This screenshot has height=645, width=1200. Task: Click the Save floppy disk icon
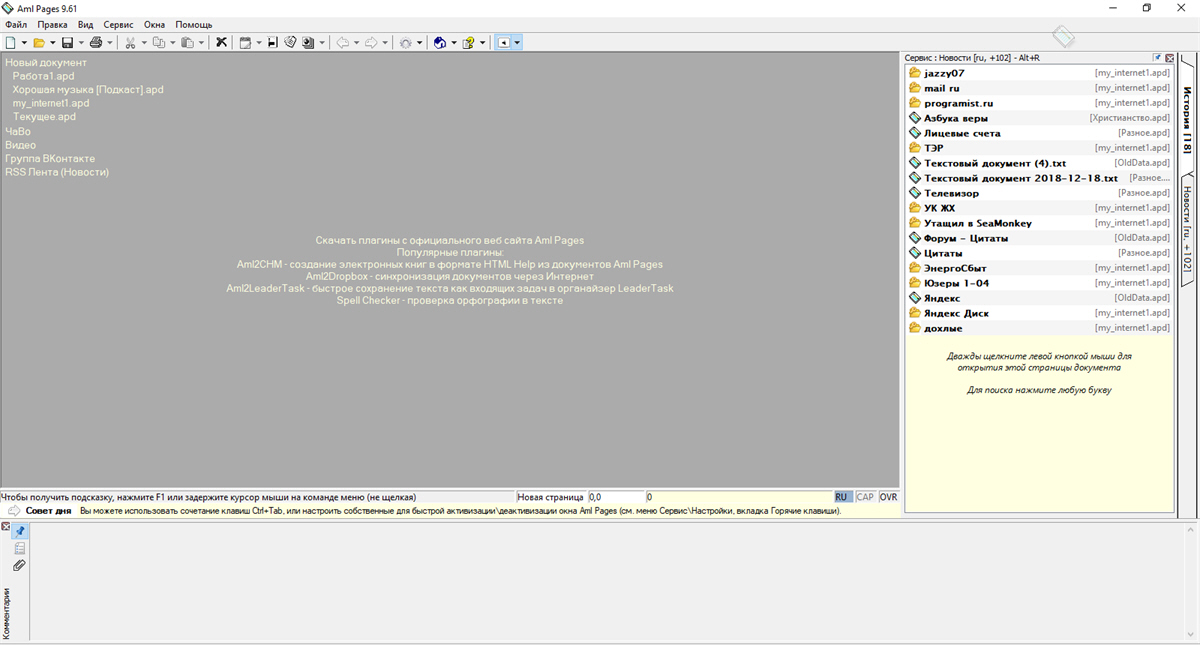coord(67,43)
